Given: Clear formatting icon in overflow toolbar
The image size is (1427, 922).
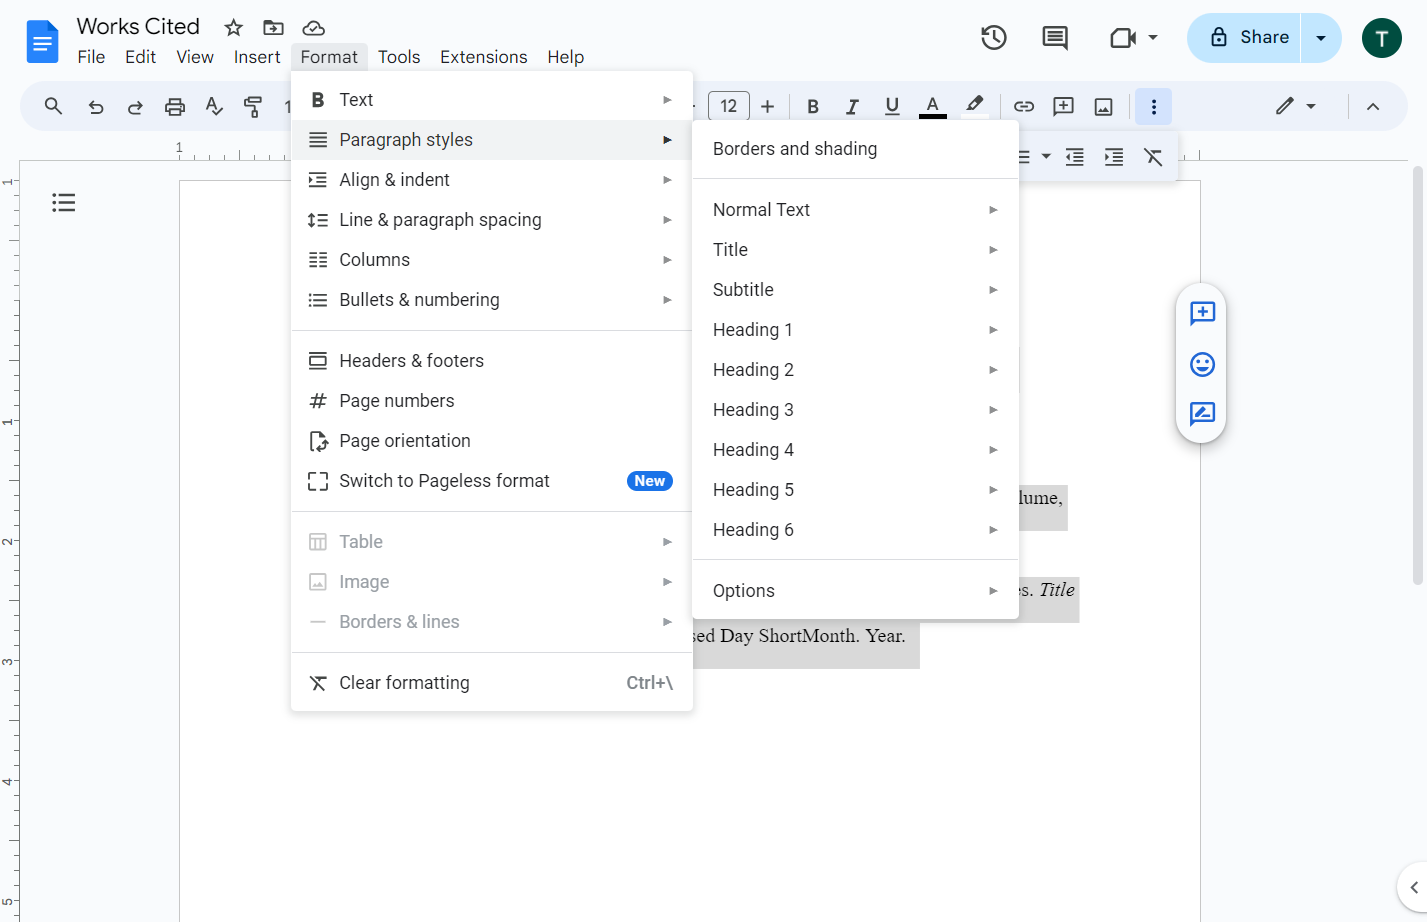Looking at the screenshot, I should (x=1153, y=157).
